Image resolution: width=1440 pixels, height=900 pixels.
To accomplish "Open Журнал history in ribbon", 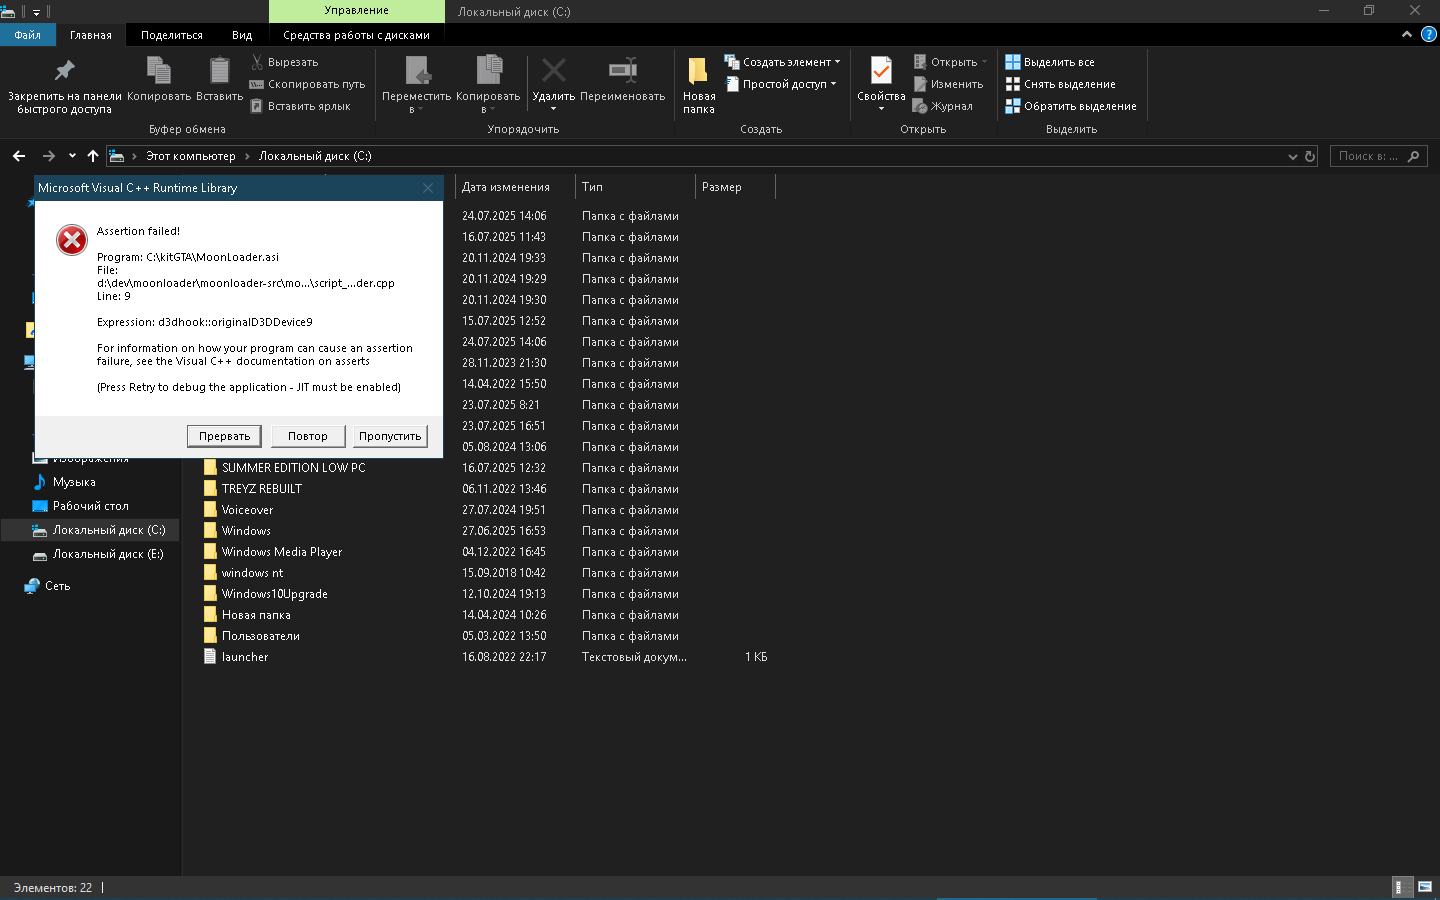I will tap(942, 106).
